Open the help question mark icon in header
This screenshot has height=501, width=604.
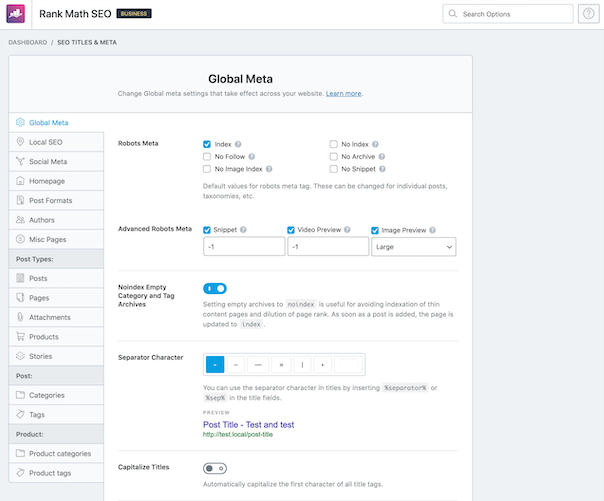pyautogui.click(x=589, y=14)
